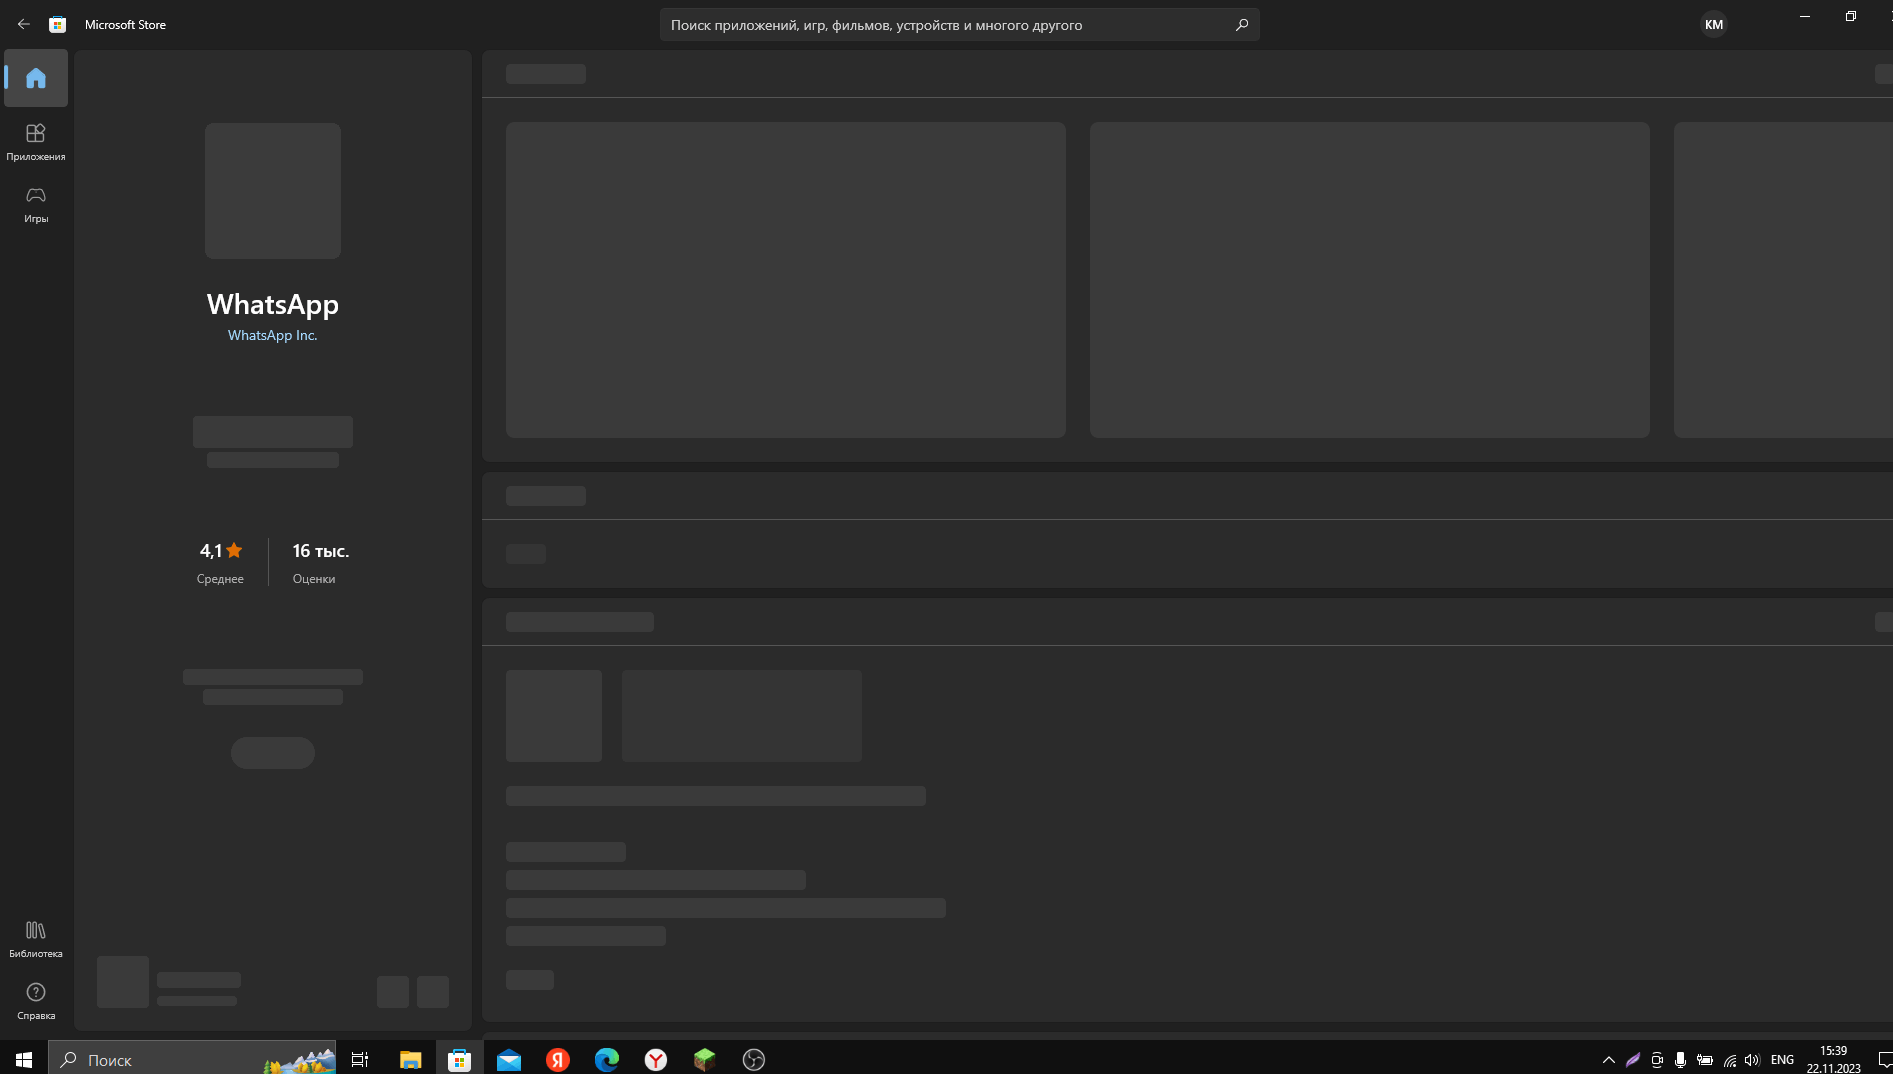
Task: Open the Приложения section
Action: pos(36,142)
